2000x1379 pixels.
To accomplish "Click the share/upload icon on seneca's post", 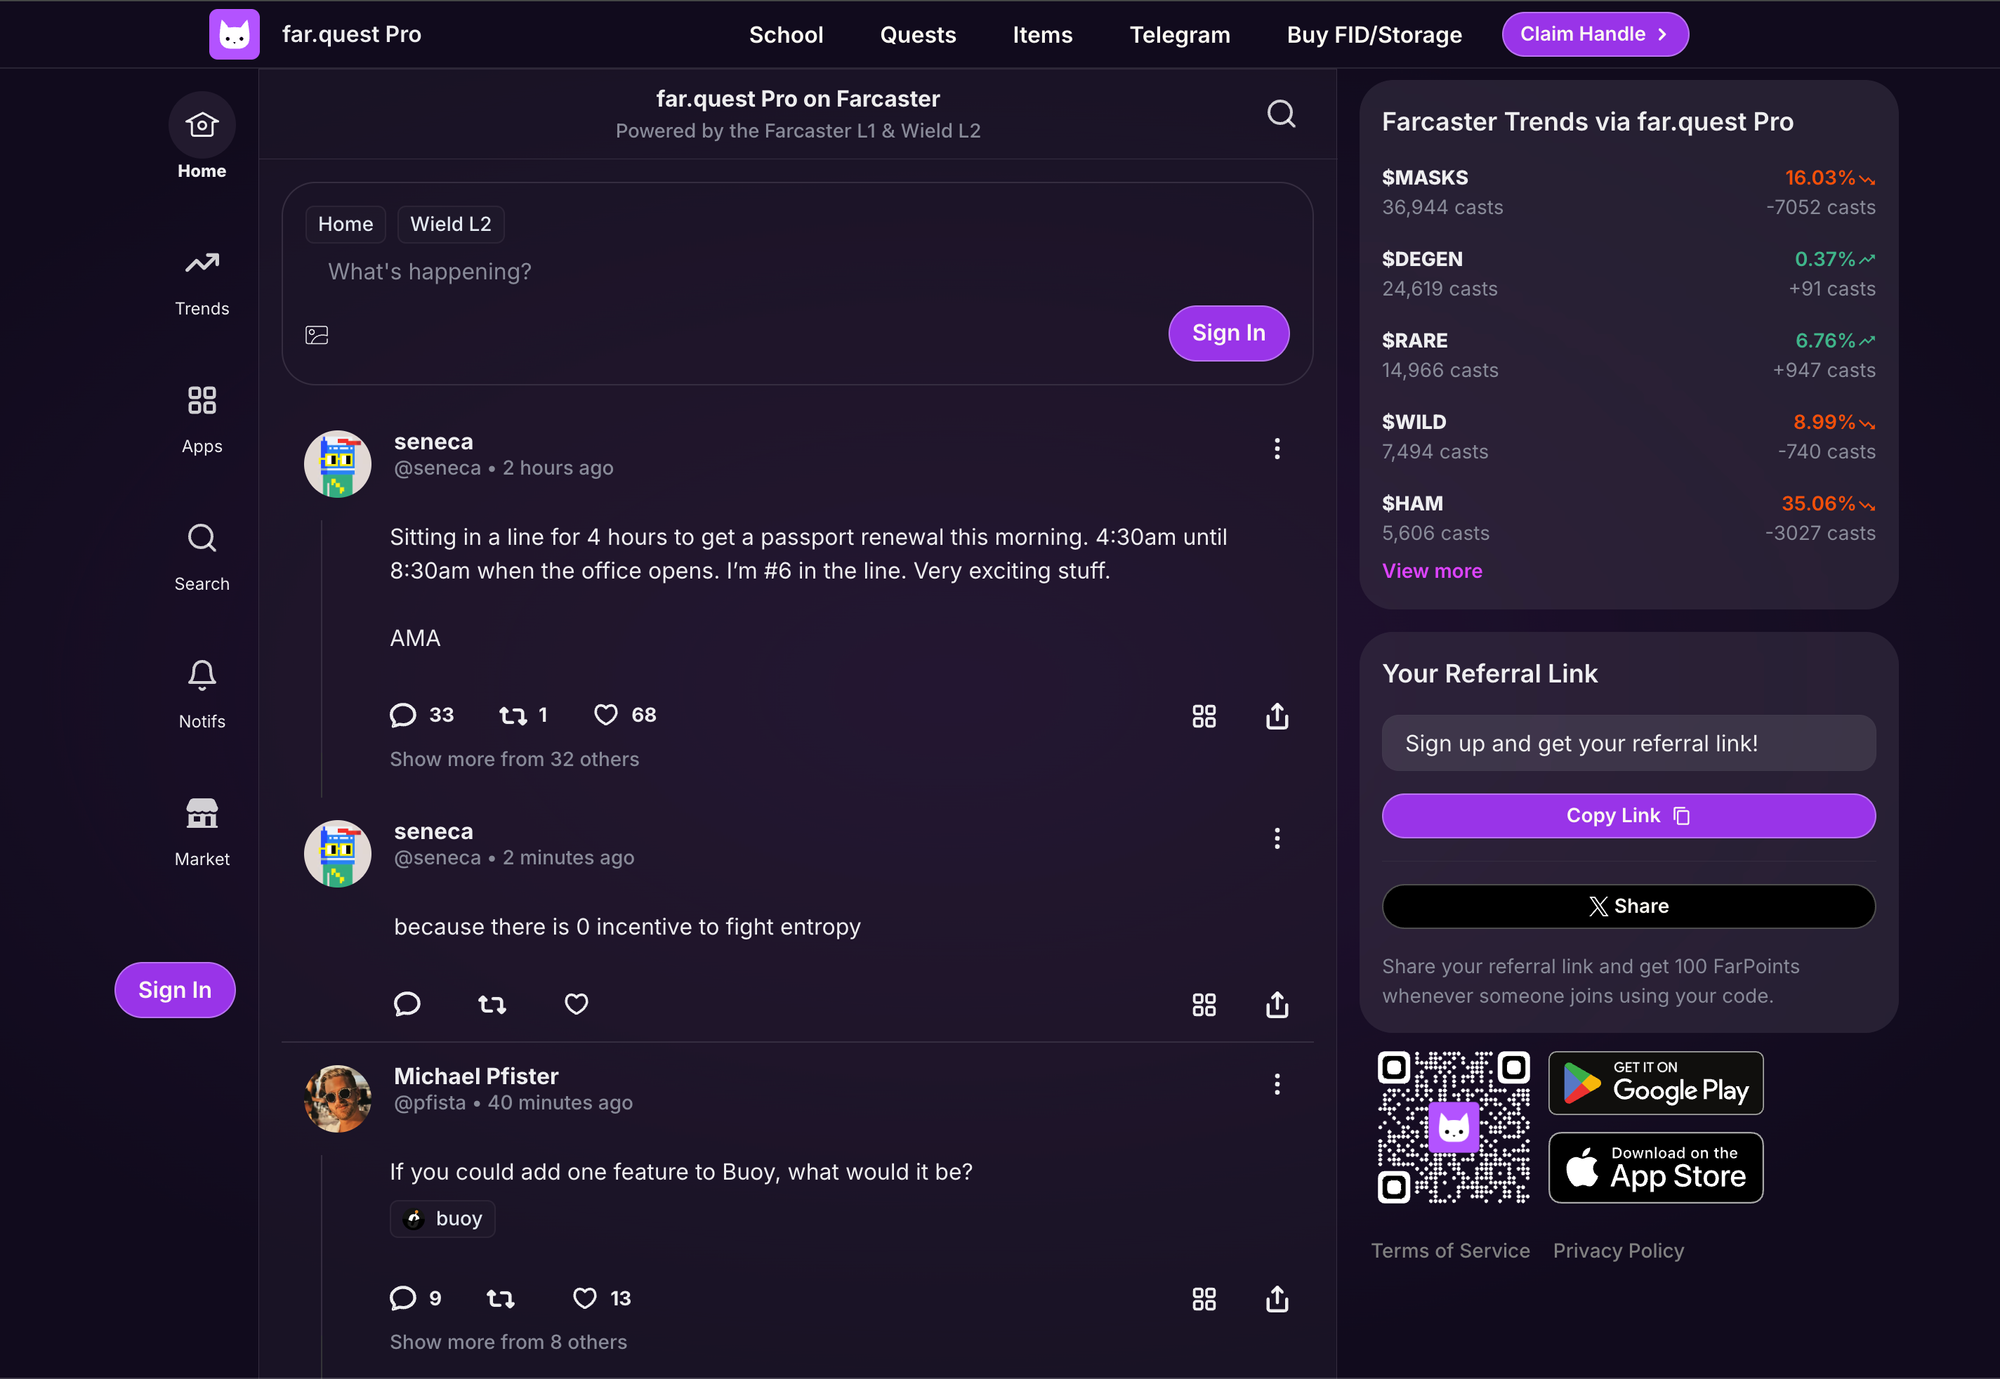I will (x=1278, y=715).
